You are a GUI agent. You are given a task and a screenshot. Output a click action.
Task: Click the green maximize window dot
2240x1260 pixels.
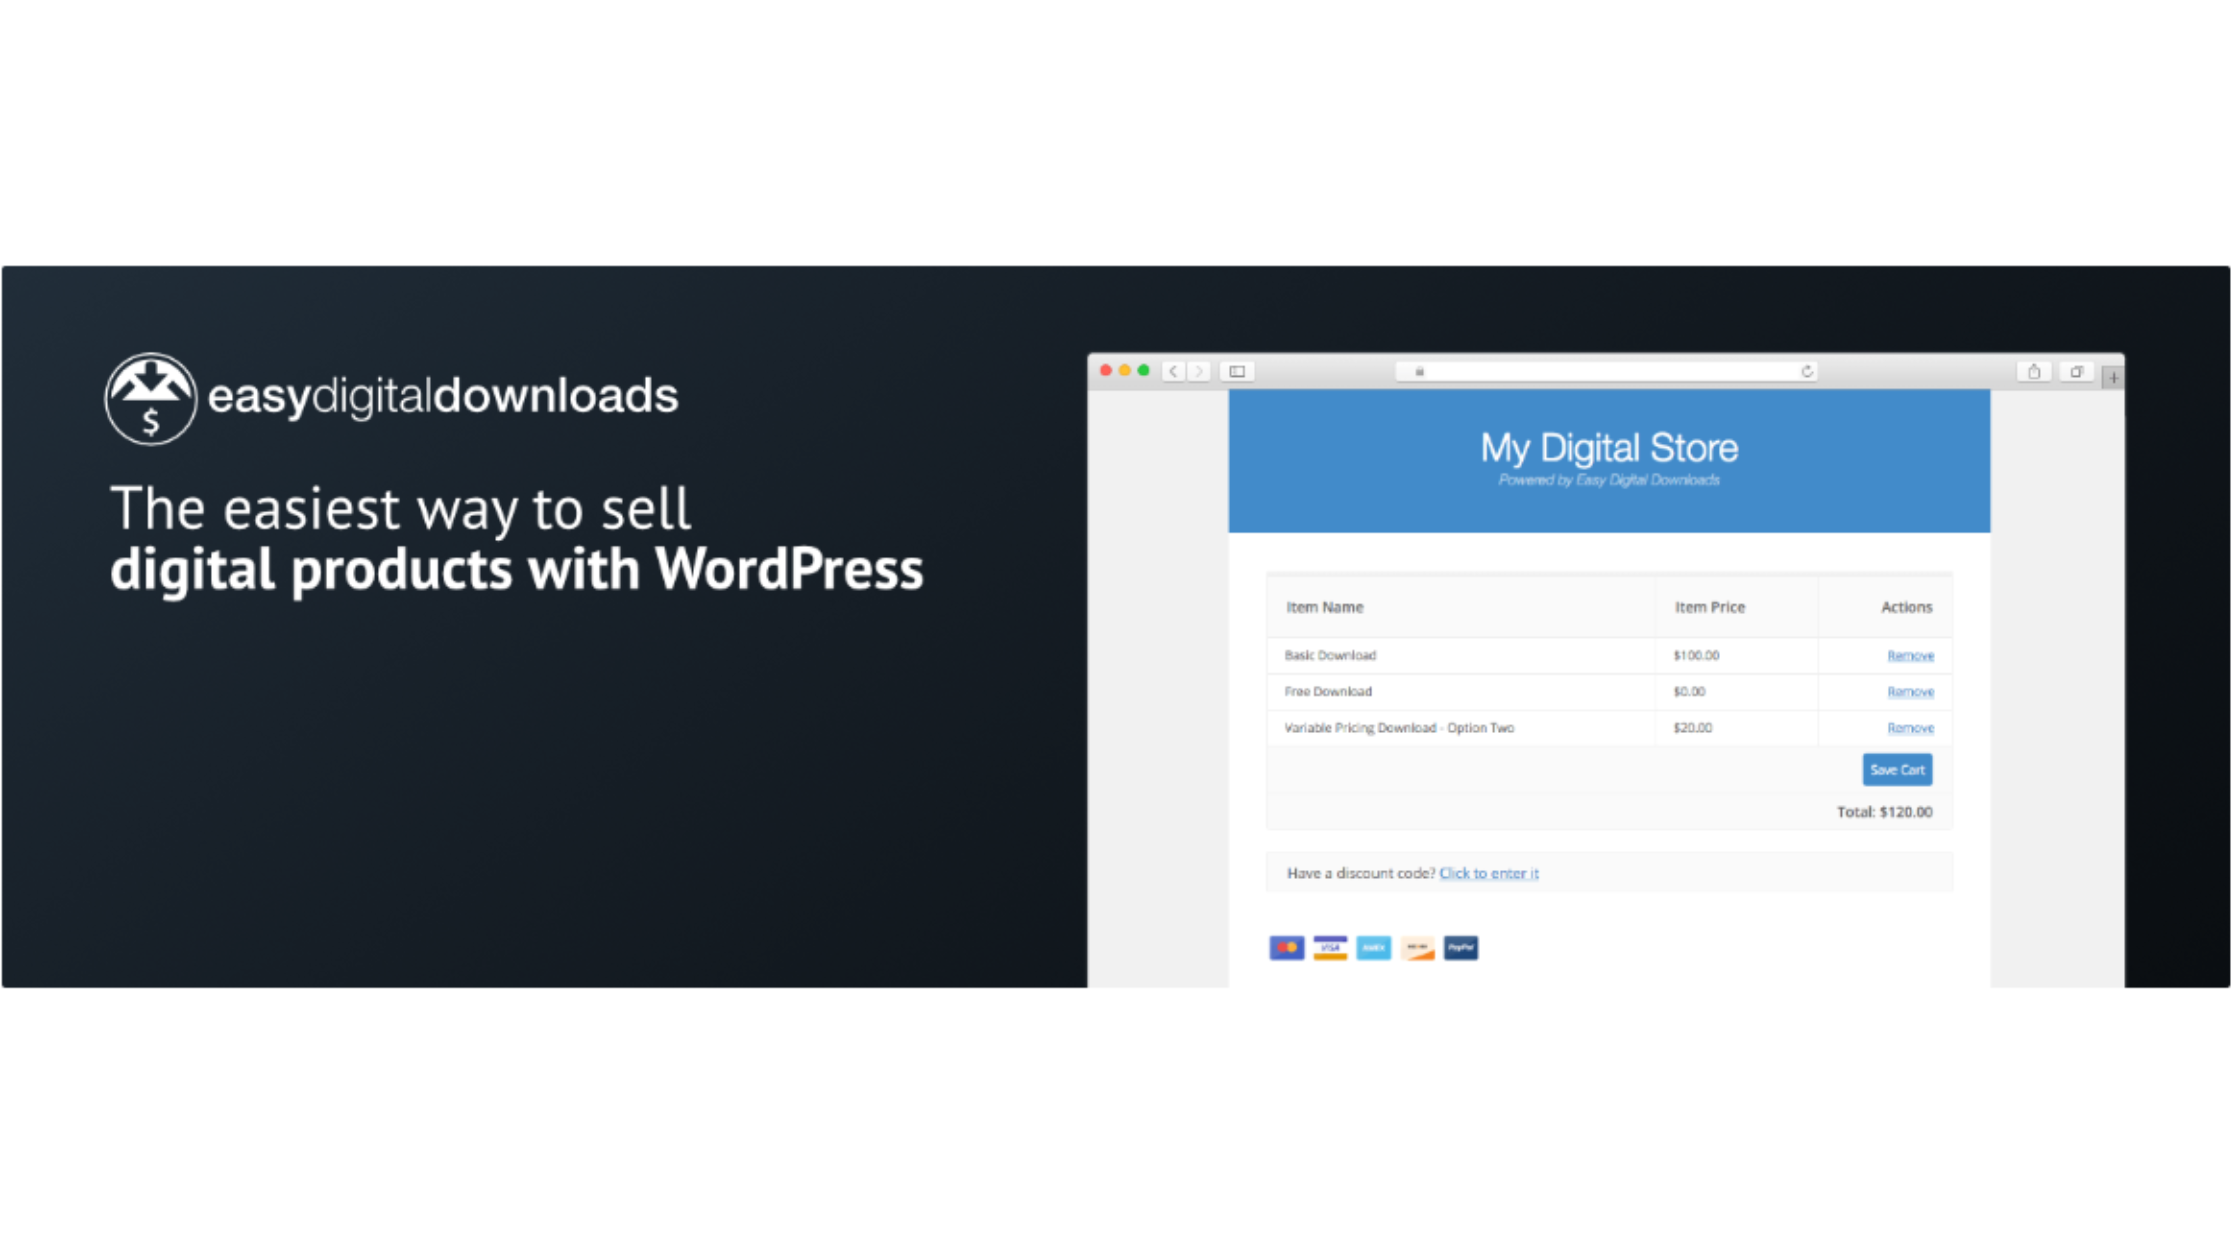coord(1144,371)
